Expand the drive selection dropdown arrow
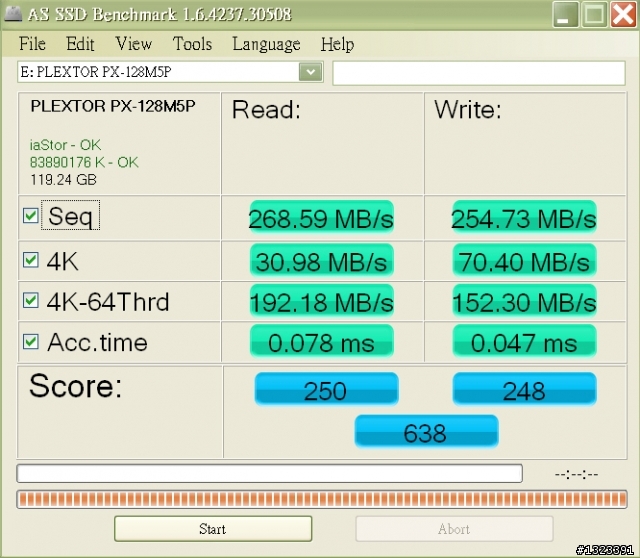Screen dimensions: 640x558 pyautogui.click(x=311, y=72)
